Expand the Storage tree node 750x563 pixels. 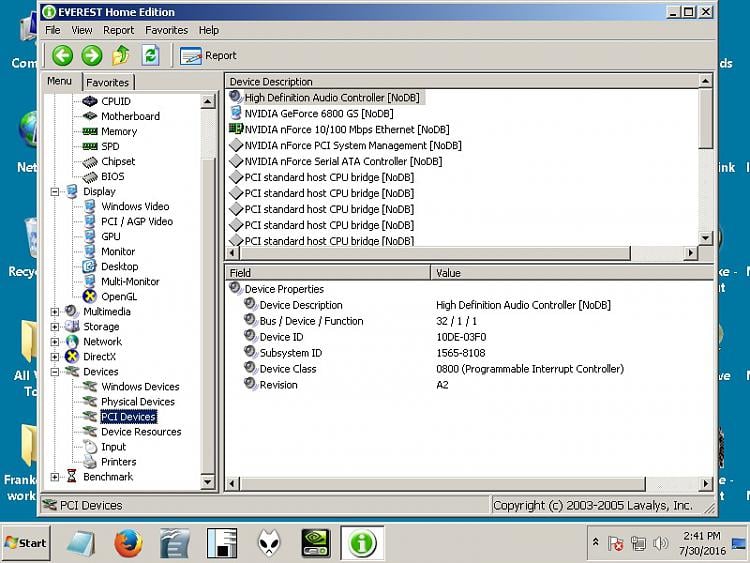pyautogui.click(x=55, y=327)
